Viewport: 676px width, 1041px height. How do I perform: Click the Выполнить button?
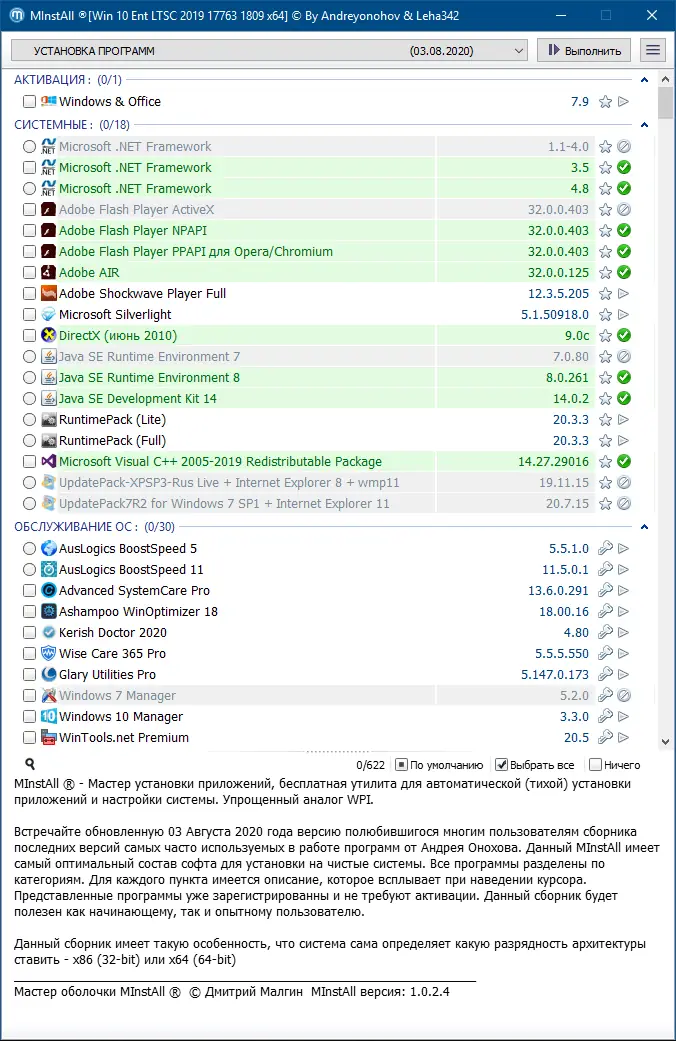click(584, 50)
